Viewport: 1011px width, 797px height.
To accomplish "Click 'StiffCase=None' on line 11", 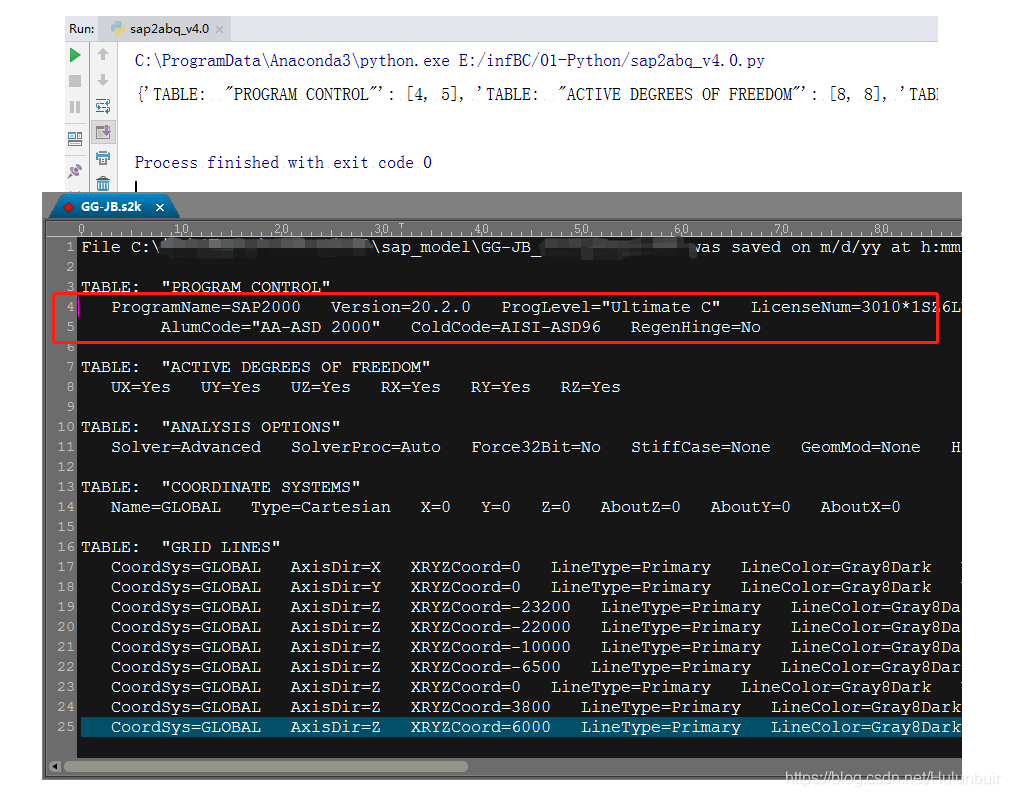I will click(701, 447).
